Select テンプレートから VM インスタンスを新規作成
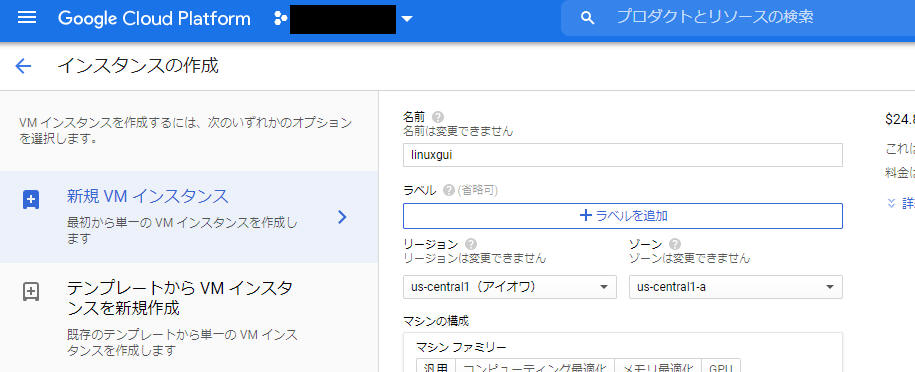Screen dimensions: 915x372 tap(189, 318)
